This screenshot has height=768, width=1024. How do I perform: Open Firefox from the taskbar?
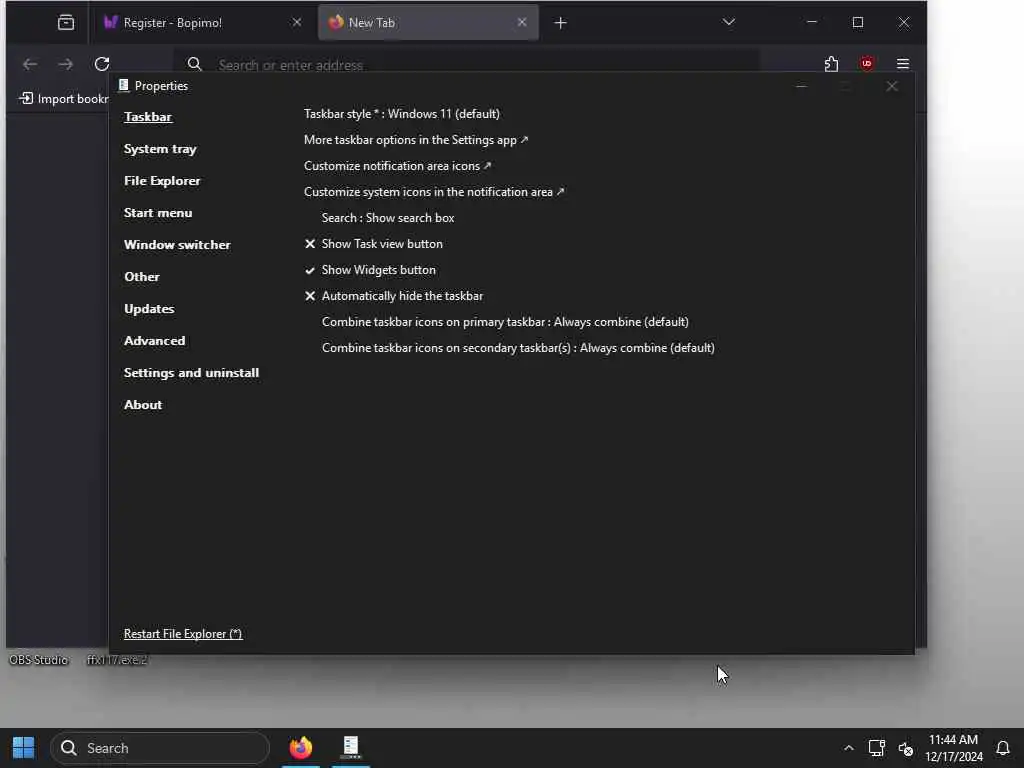[301, 747]
